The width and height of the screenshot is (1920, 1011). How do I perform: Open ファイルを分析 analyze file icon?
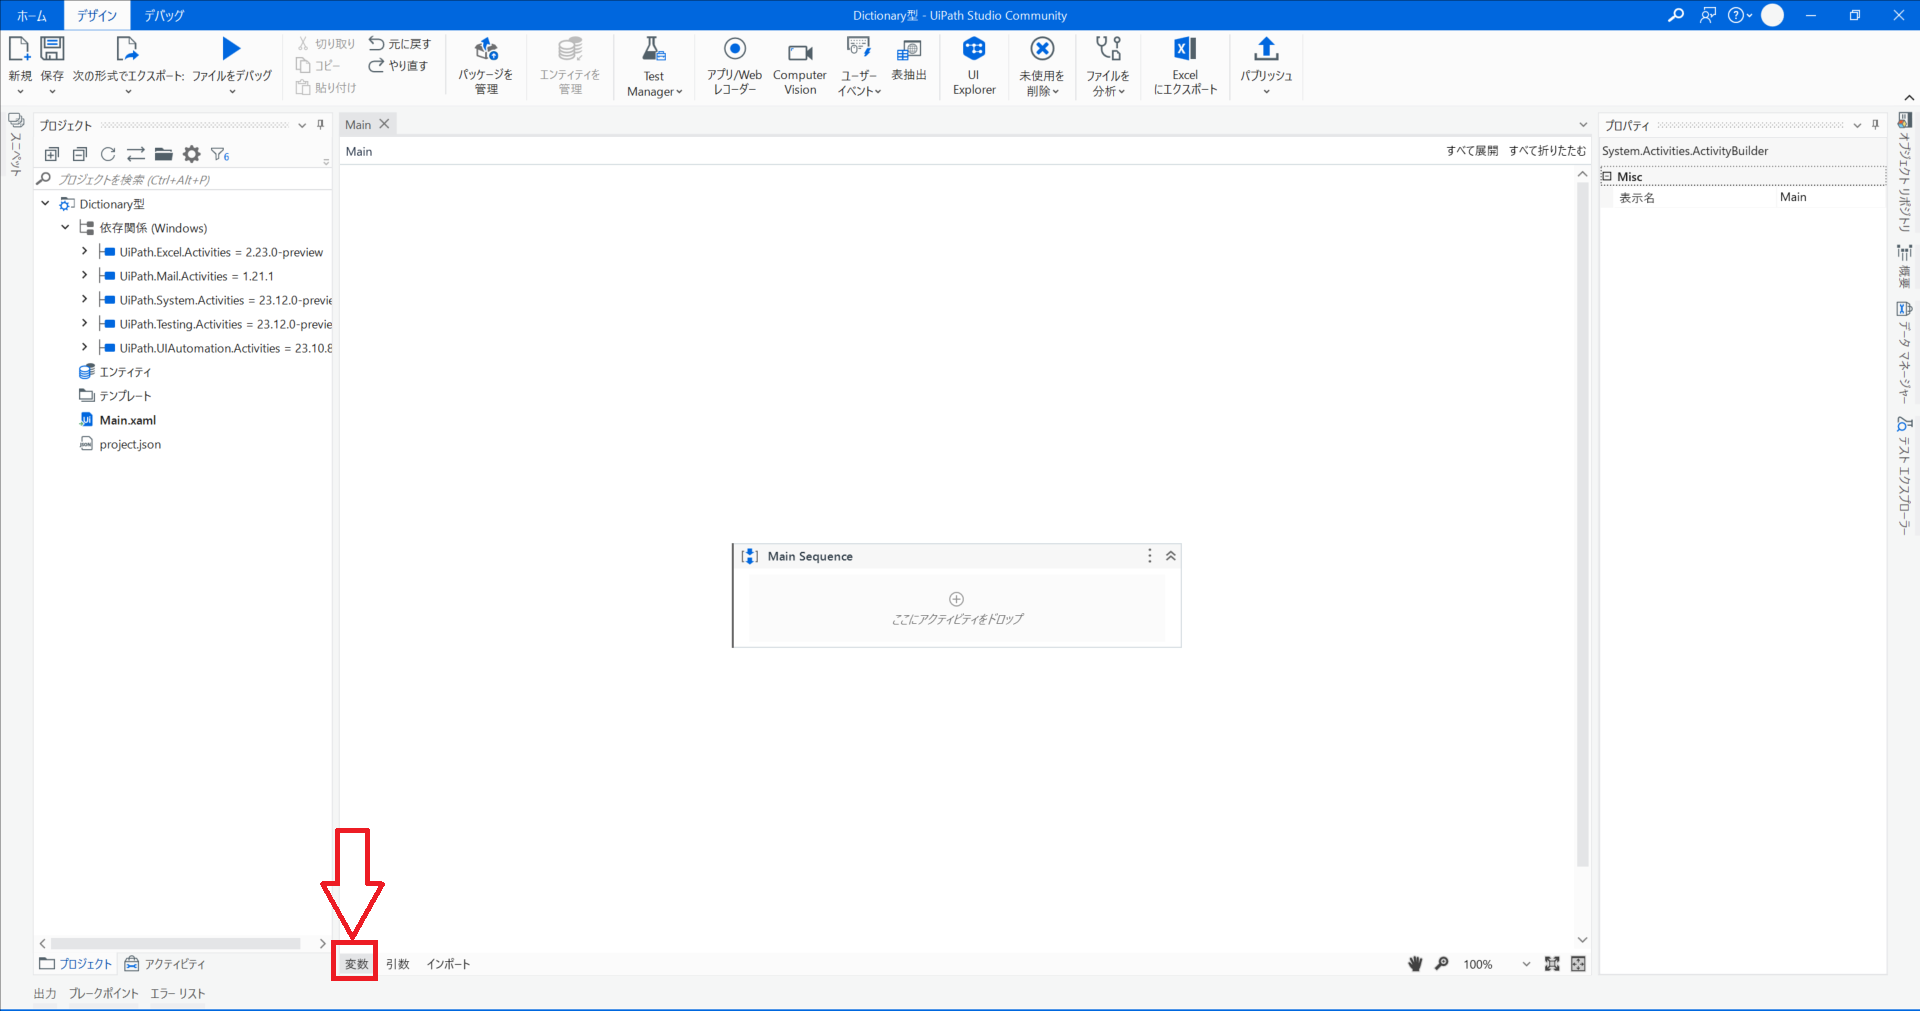click(x=1108, y=49)
